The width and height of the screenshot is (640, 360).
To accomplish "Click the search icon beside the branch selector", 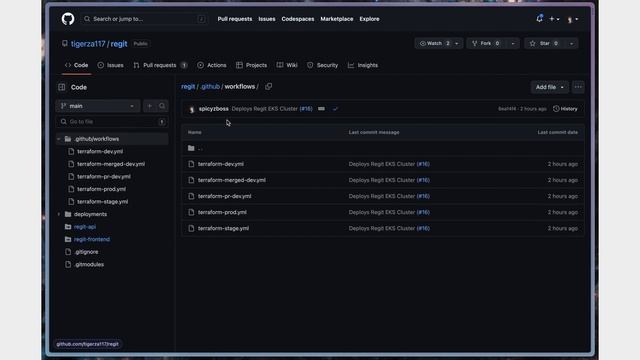I will 162,106.
